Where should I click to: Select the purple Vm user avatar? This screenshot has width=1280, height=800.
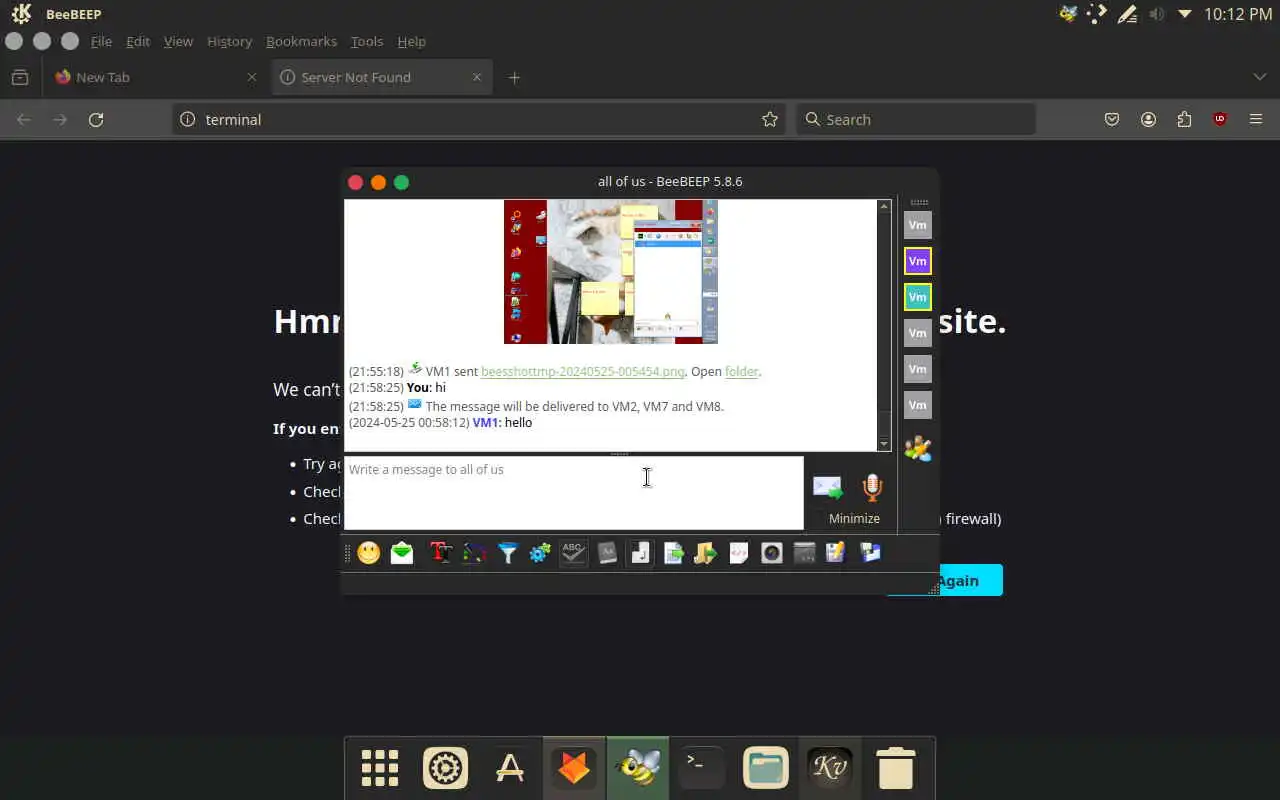(917, 261)
